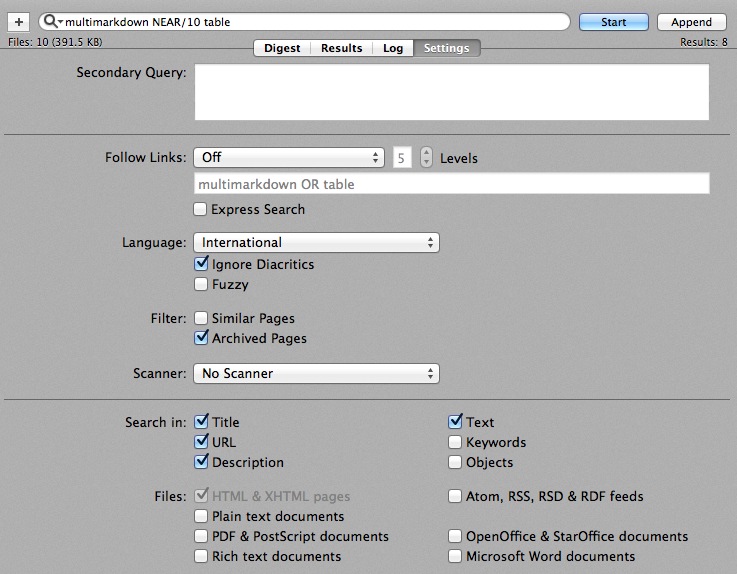Viewport: 737px width, 574px height.
Task: Open the Language dropdown
Action: 316,243
